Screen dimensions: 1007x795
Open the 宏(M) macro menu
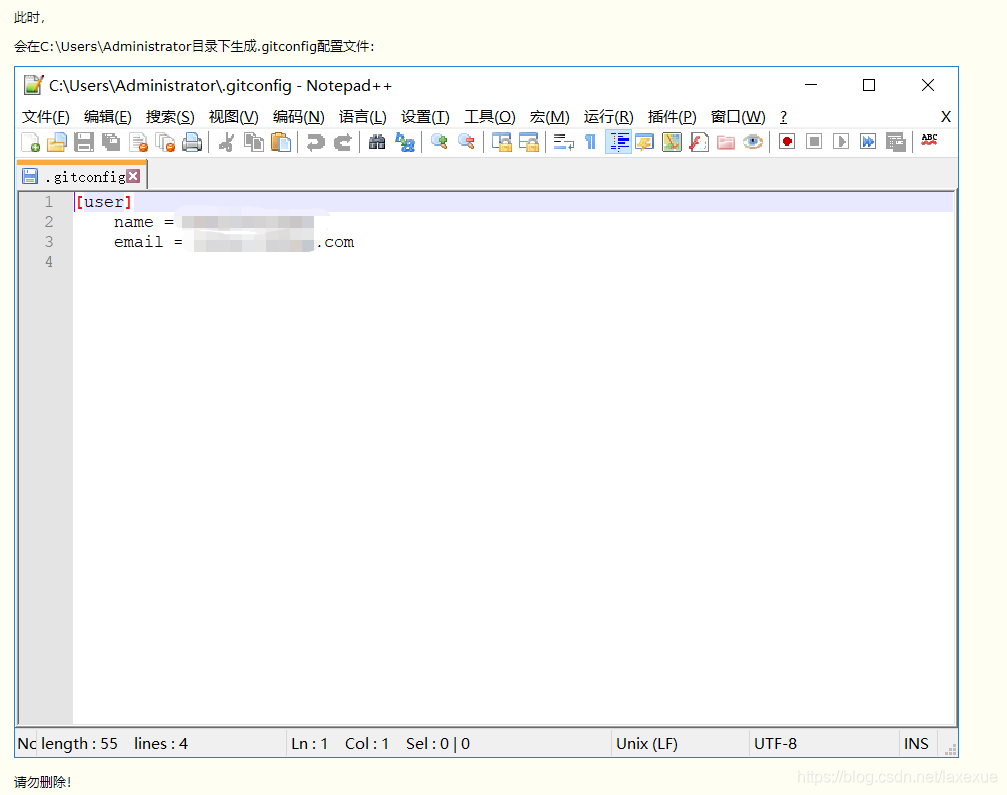pyautogui.click(x=548, y=116)
